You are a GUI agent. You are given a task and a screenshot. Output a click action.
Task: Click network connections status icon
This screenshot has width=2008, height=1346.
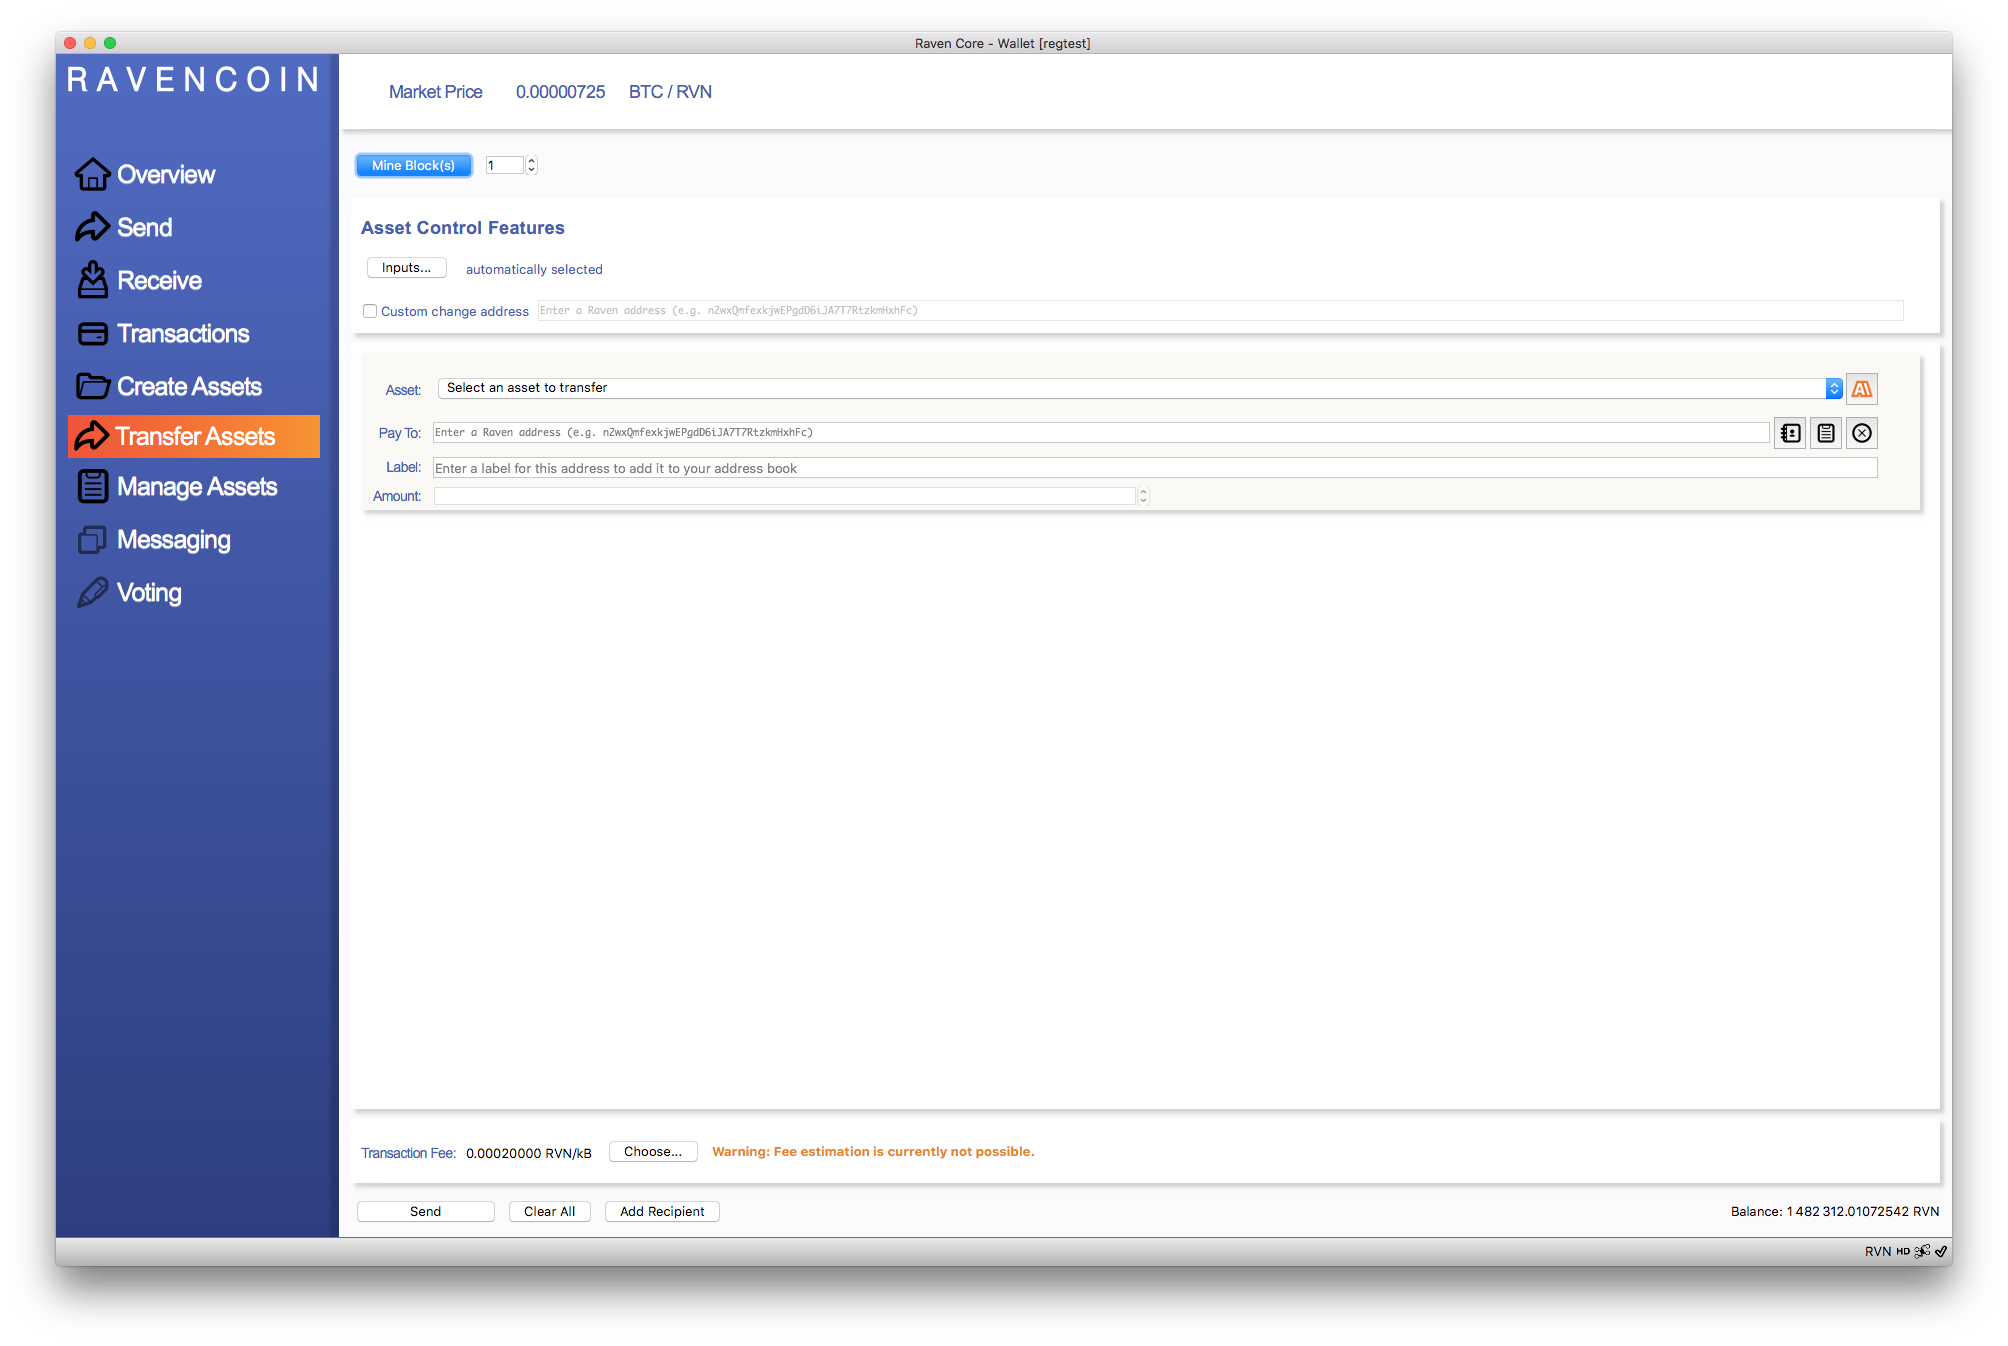[1922, 1251]
